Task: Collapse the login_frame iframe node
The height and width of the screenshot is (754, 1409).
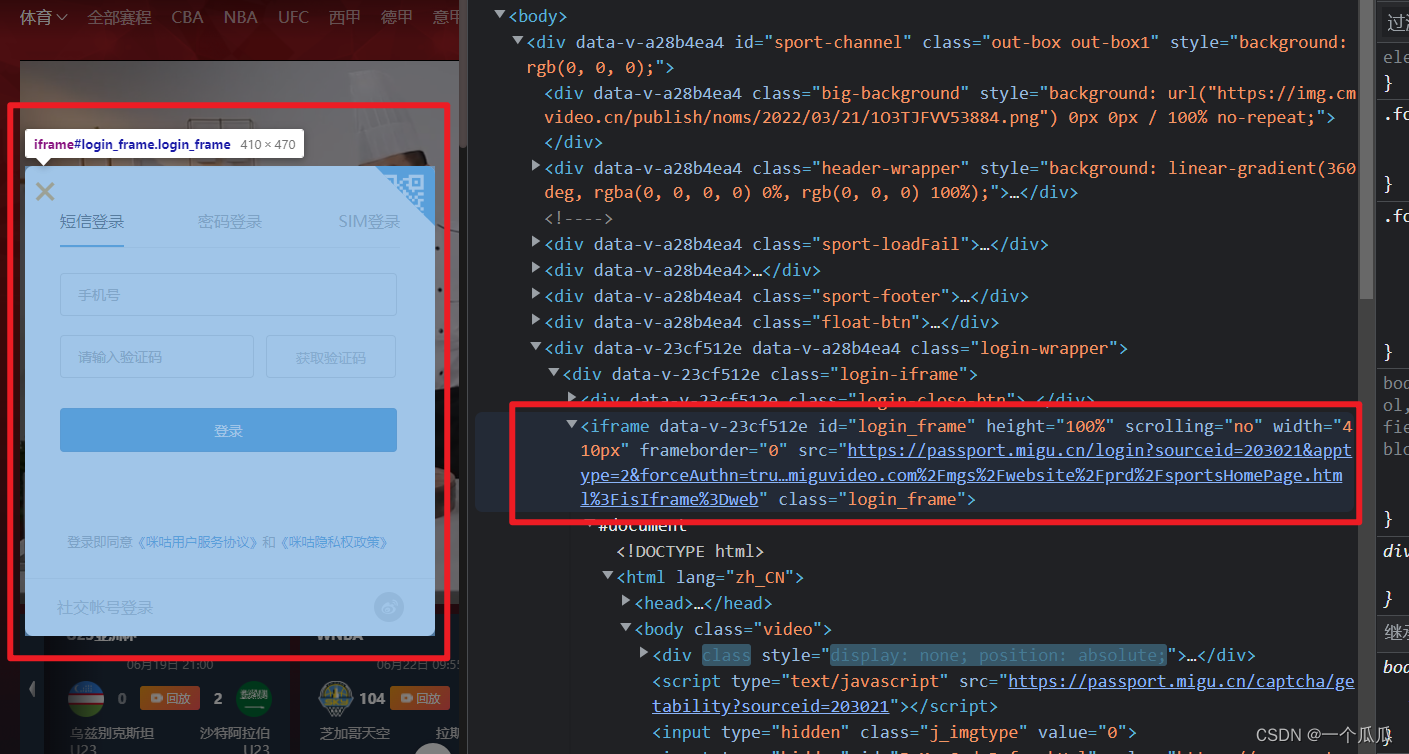Action: pos(572,425)
